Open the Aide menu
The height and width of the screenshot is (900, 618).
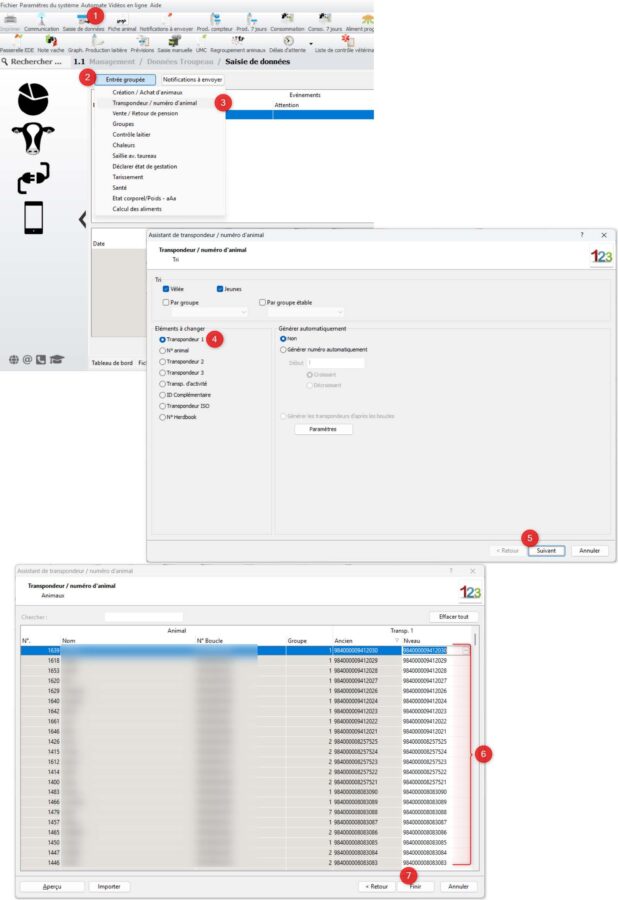[x=155, y=5]
